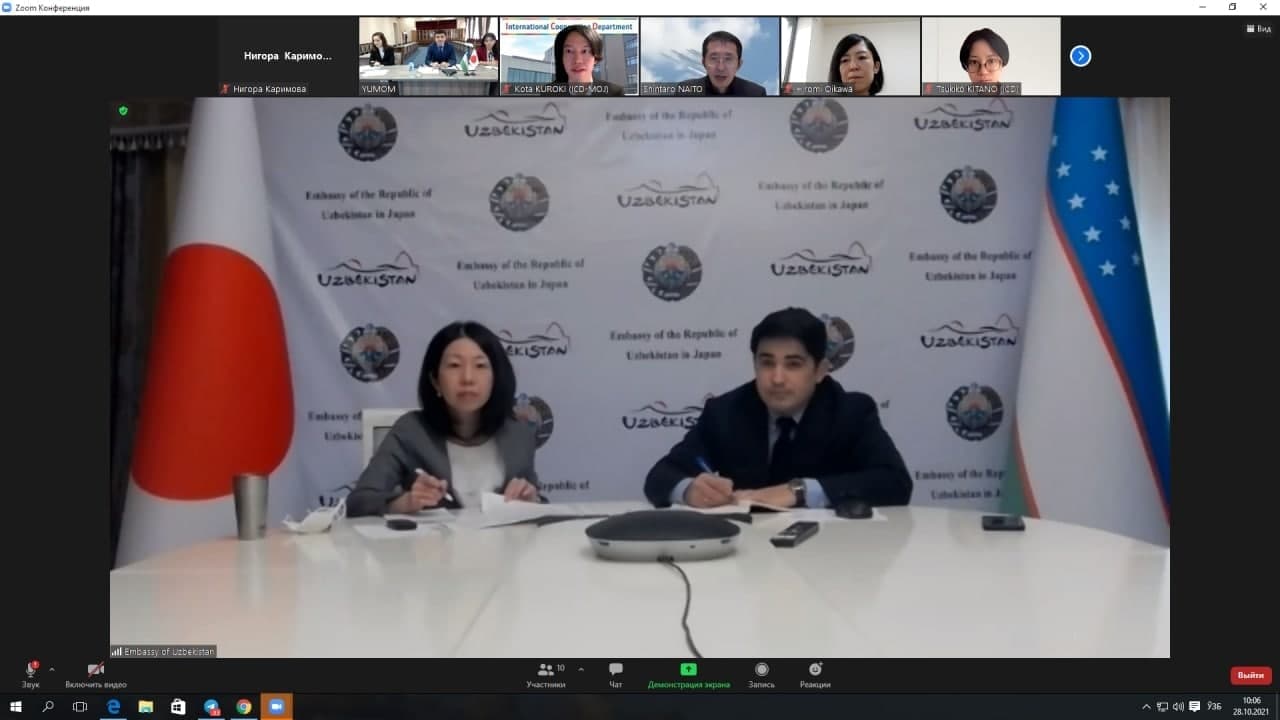This screenshot has width=1280, height=720.
Task: Leave meeting with red Выйти button
Action: point(1251,675)
